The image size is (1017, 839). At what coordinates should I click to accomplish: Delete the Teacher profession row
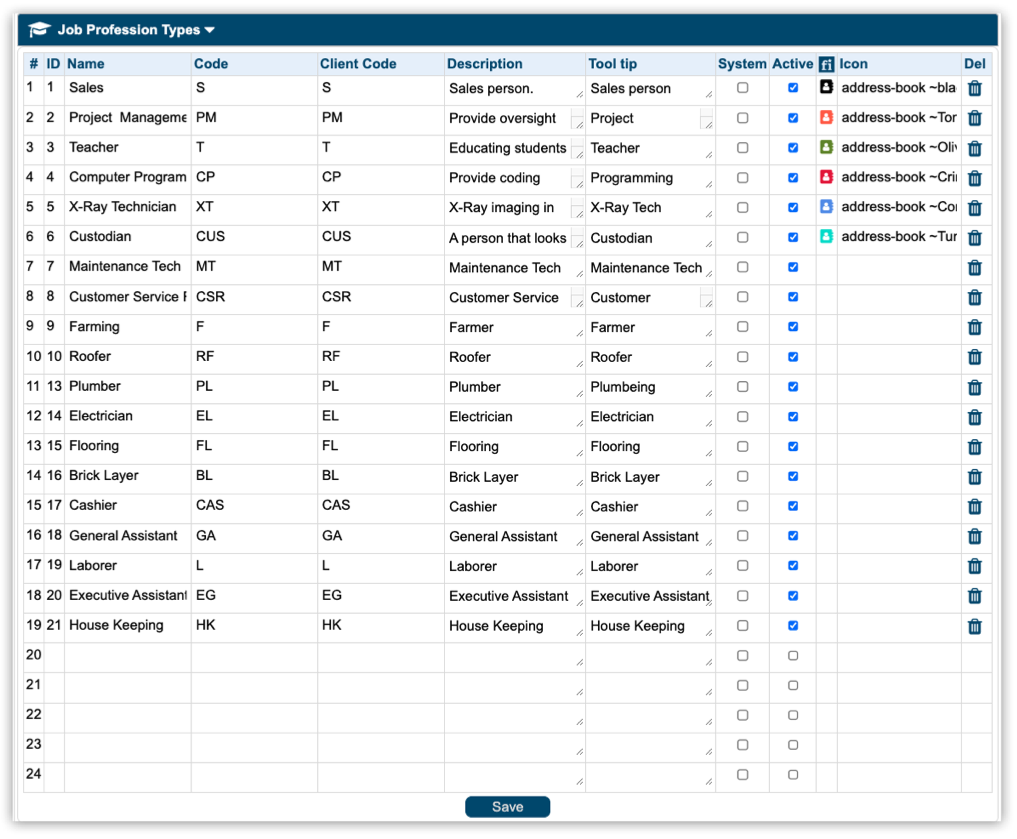pos(974,148)
